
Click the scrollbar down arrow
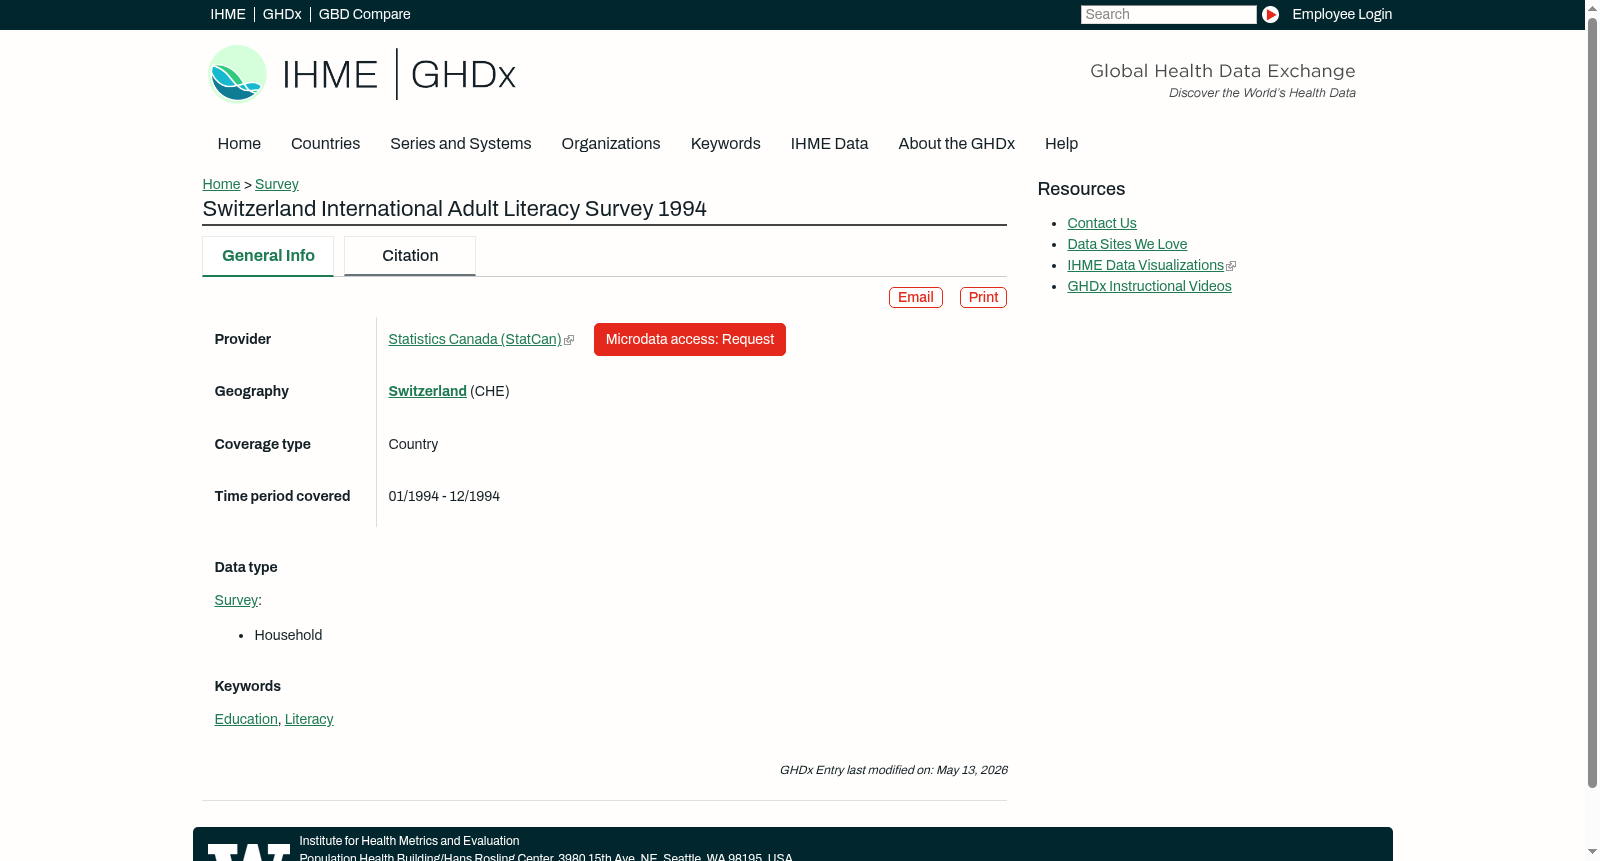(x=1592, y=853)
